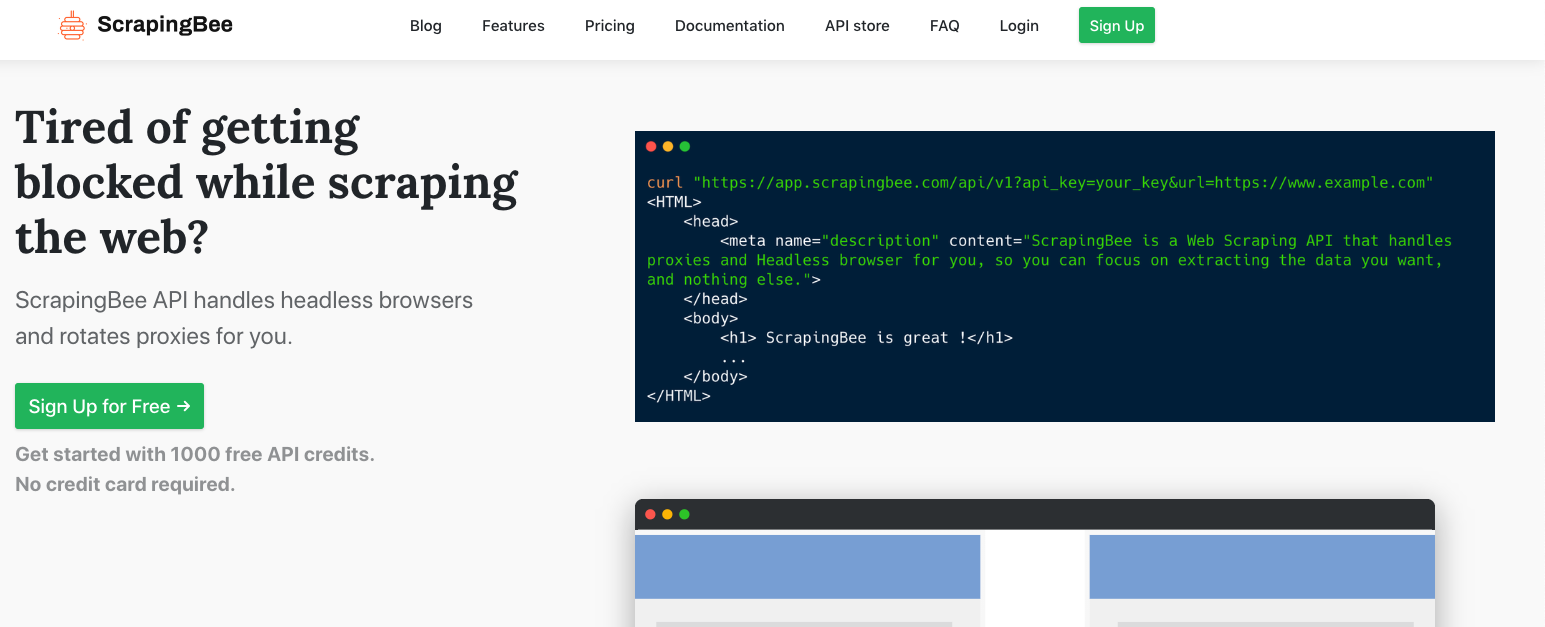Click the red dot in the code terminal window
This screenshot has width=1545, height=627.
tap(651, 147)
